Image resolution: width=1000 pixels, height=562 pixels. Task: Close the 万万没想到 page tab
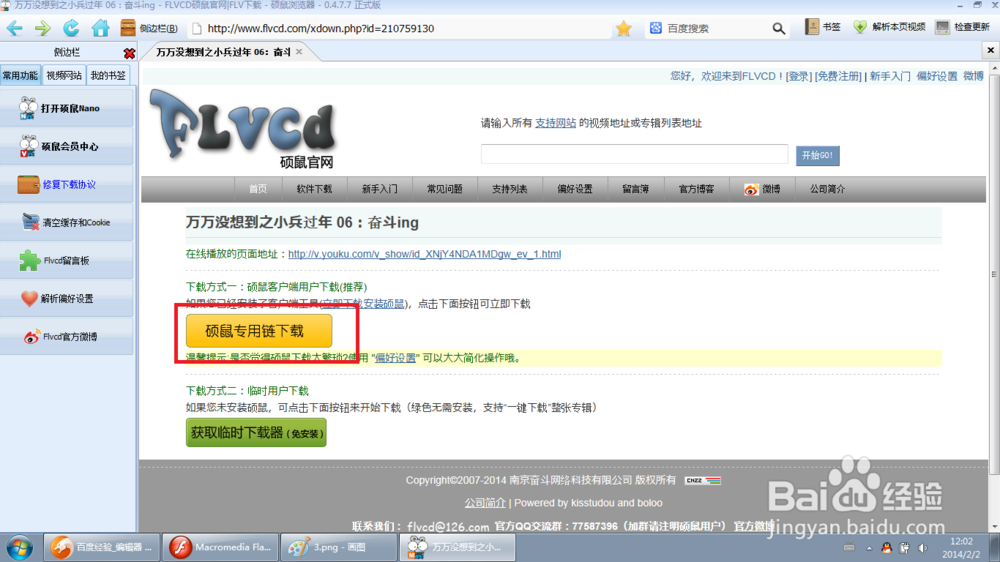click(298, 52)
